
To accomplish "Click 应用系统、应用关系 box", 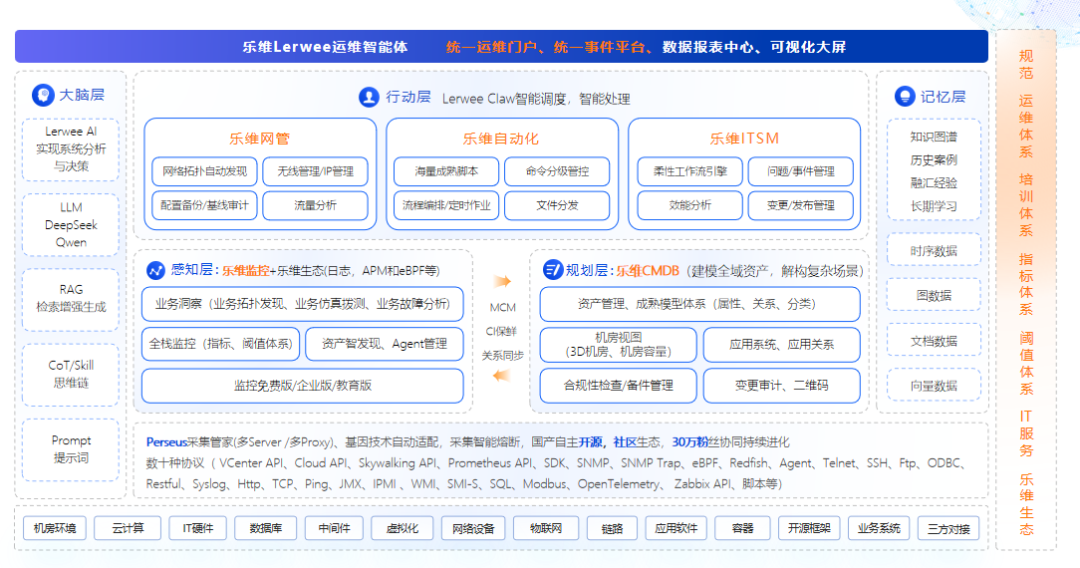I will click(x=782, y=344).
